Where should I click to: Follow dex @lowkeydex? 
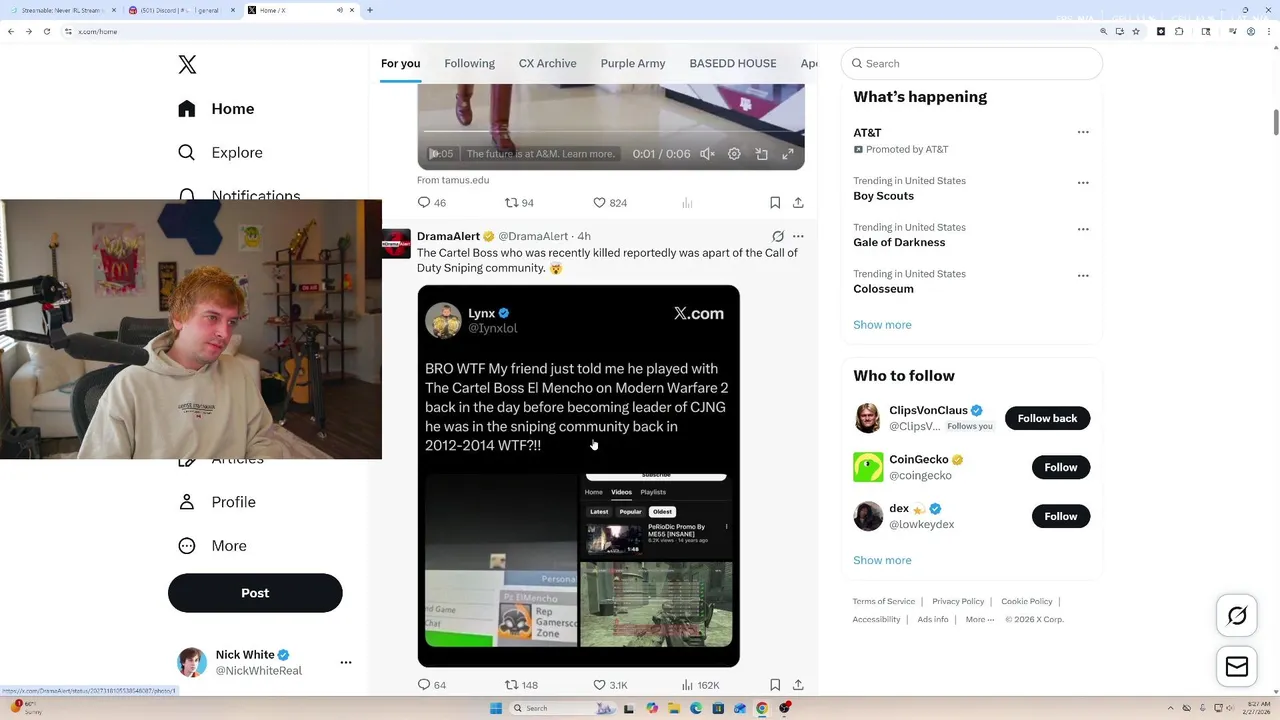(x=1061, y=516)
